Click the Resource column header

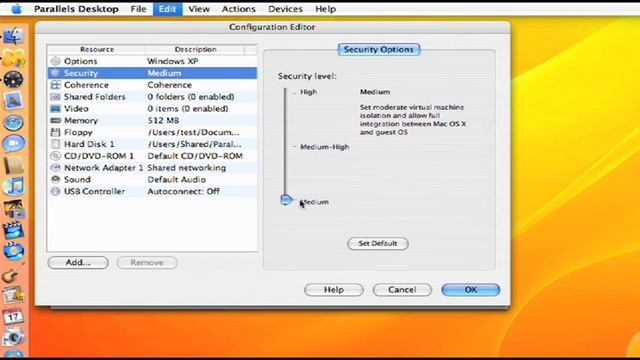point(97,49)
